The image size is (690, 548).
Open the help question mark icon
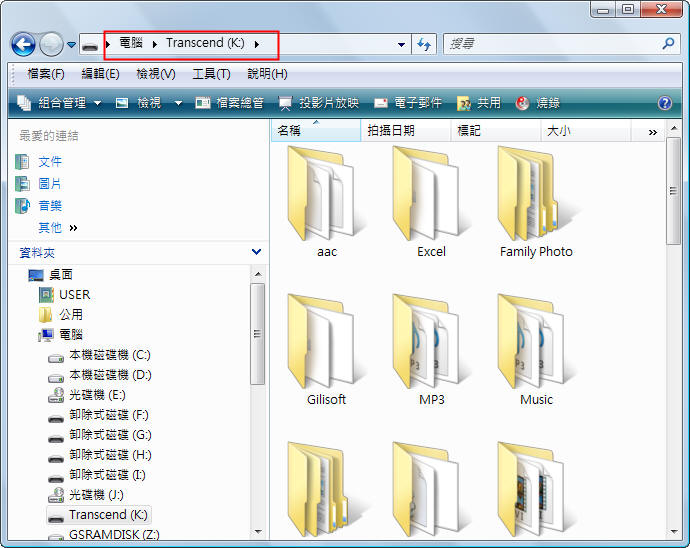coord(664,103)
